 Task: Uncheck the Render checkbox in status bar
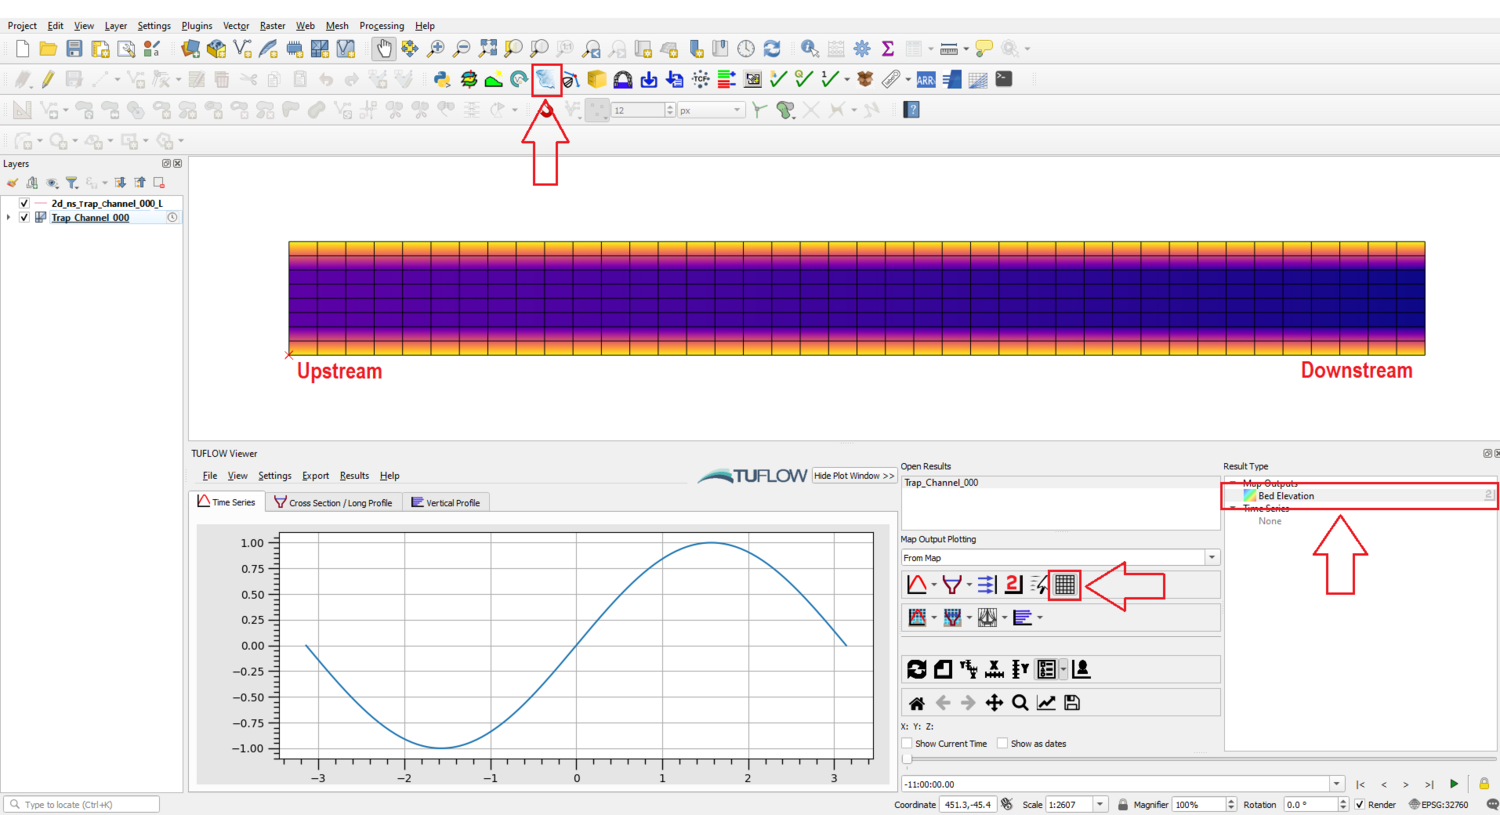click(1361, 804)
